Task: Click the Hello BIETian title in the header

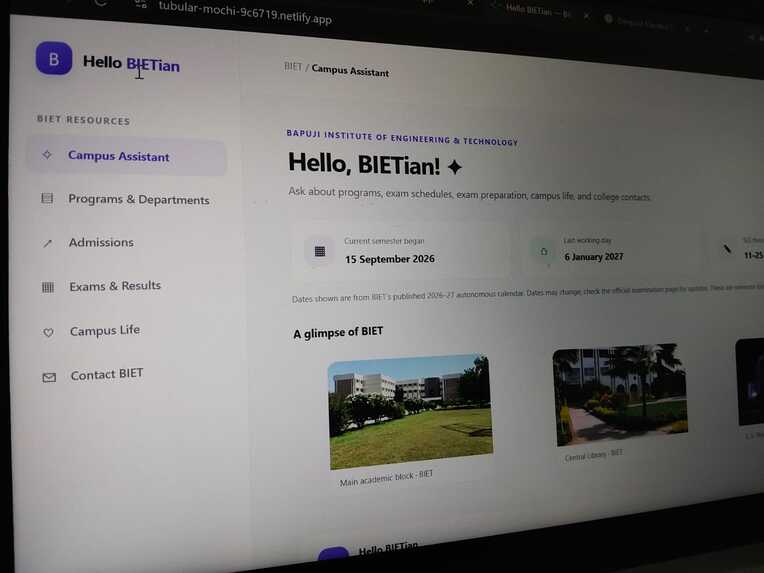Action: pos(131,63)
